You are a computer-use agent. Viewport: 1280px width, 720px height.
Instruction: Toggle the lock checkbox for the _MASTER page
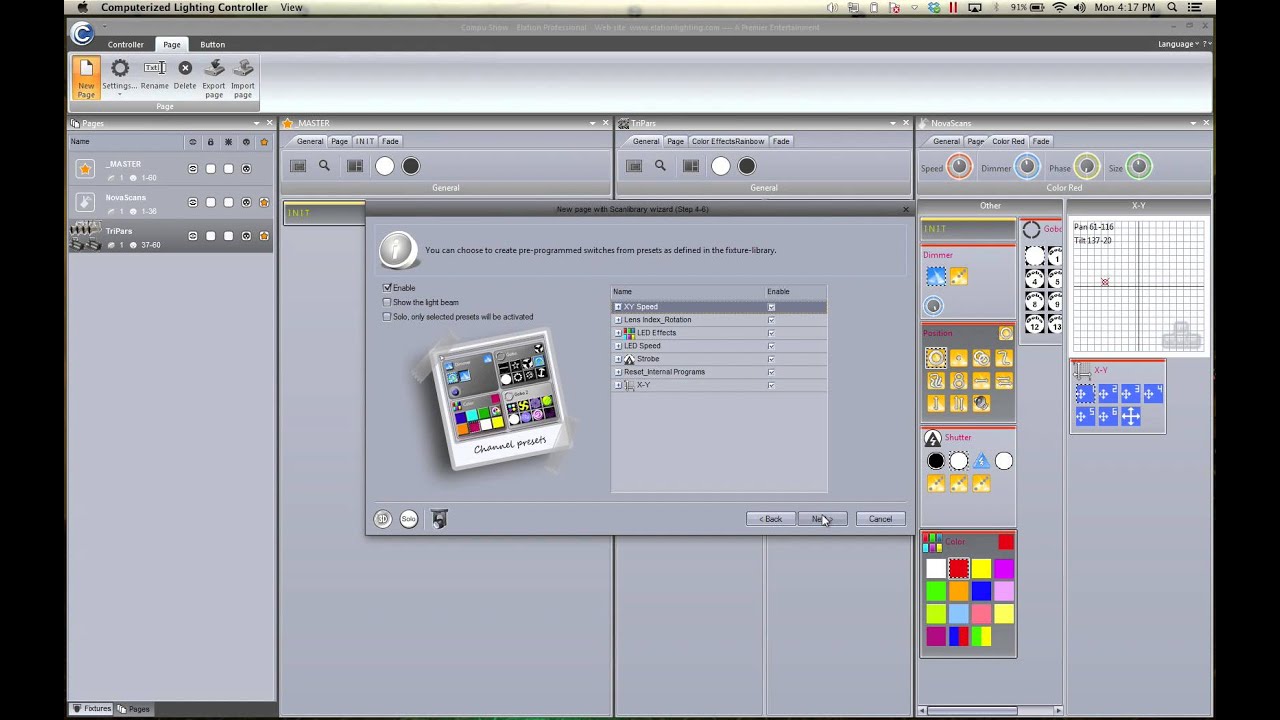pyautogui.click(x=210, y=169)
